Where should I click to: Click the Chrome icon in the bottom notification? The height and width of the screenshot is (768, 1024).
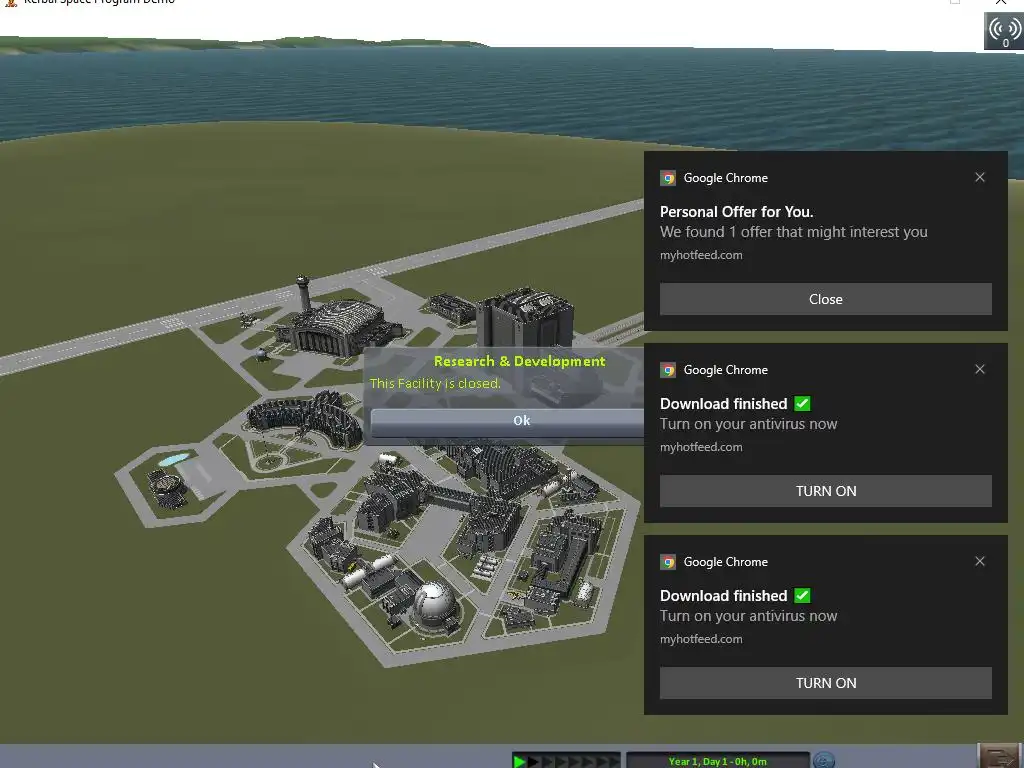668,562
